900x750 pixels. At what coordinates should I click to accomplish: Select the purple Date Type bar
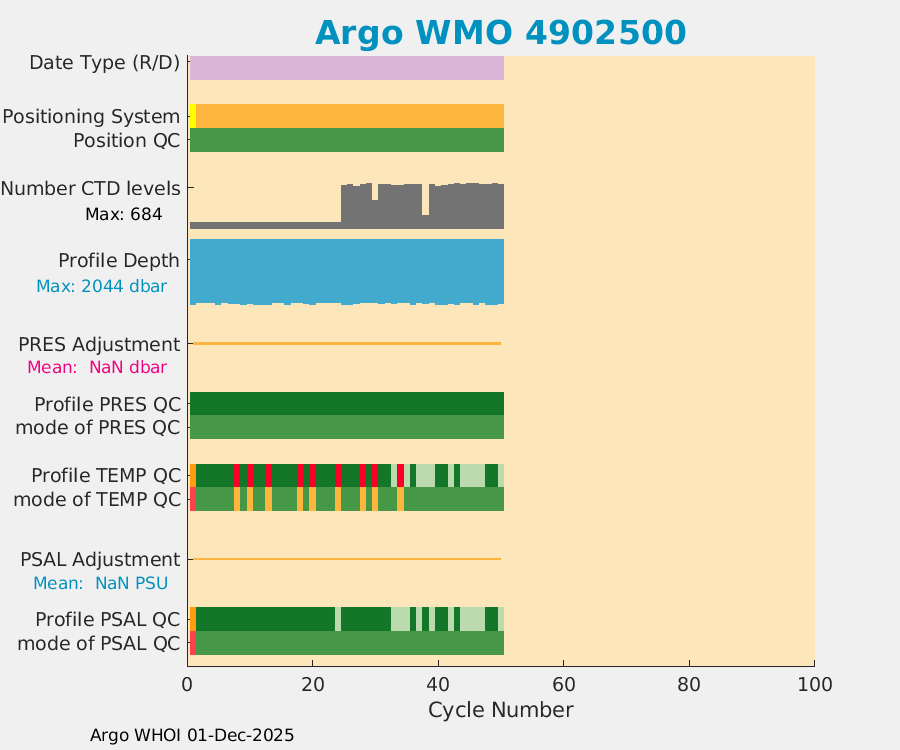[346, 67]
